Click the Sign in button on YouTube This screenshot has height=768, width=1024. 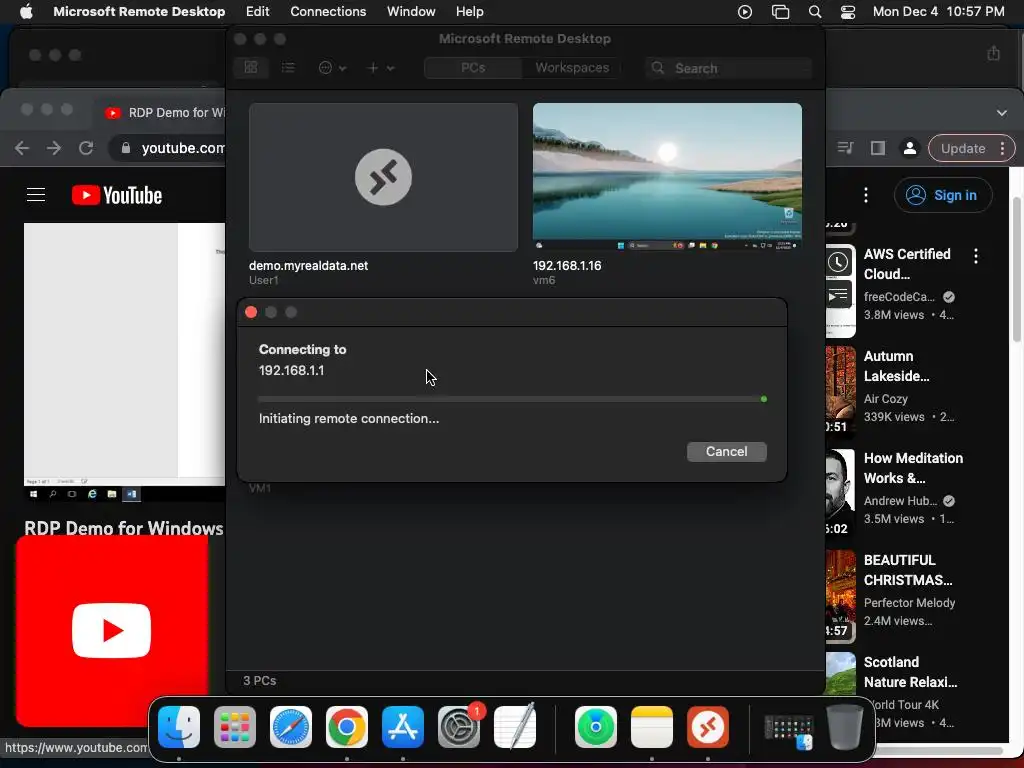coord(943,195)
